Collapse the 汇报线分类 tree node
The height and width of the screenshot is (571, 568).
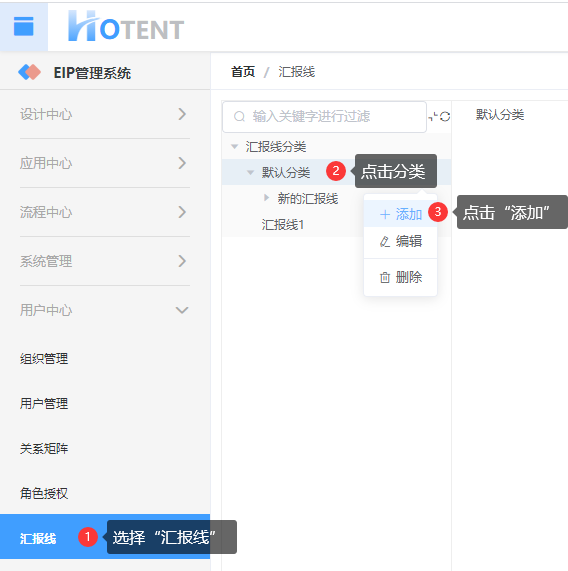(x=235, y=147)
